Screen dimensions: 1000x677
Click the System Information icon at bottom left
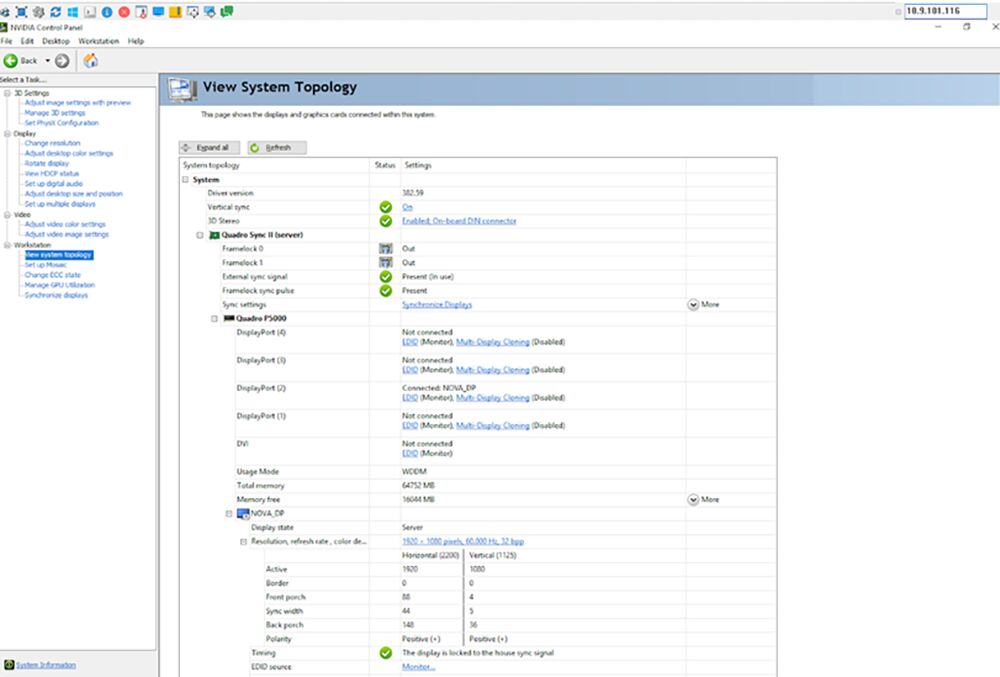(x=9, y=665)
